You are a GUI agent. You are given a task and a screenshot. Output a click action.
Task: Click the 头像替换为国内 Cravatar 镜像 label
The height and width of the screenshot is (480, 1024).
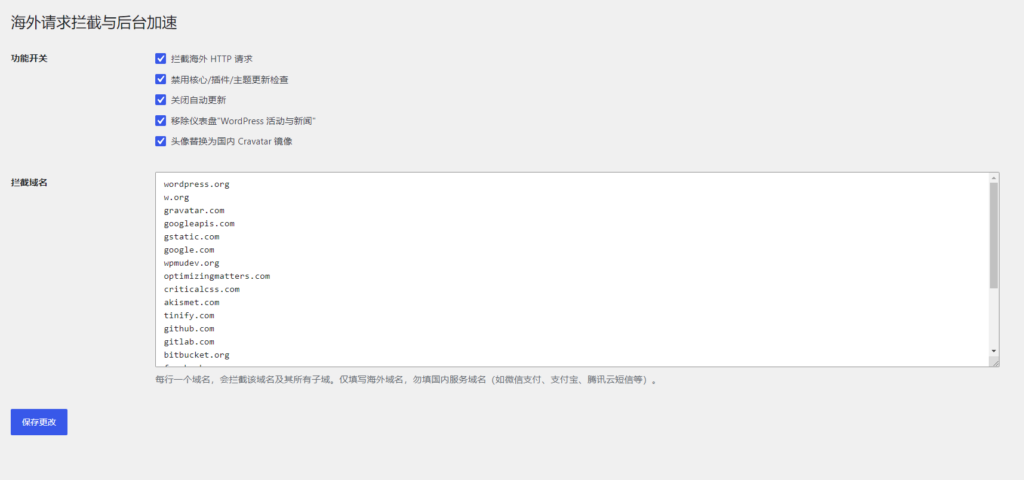pos(232,141)
